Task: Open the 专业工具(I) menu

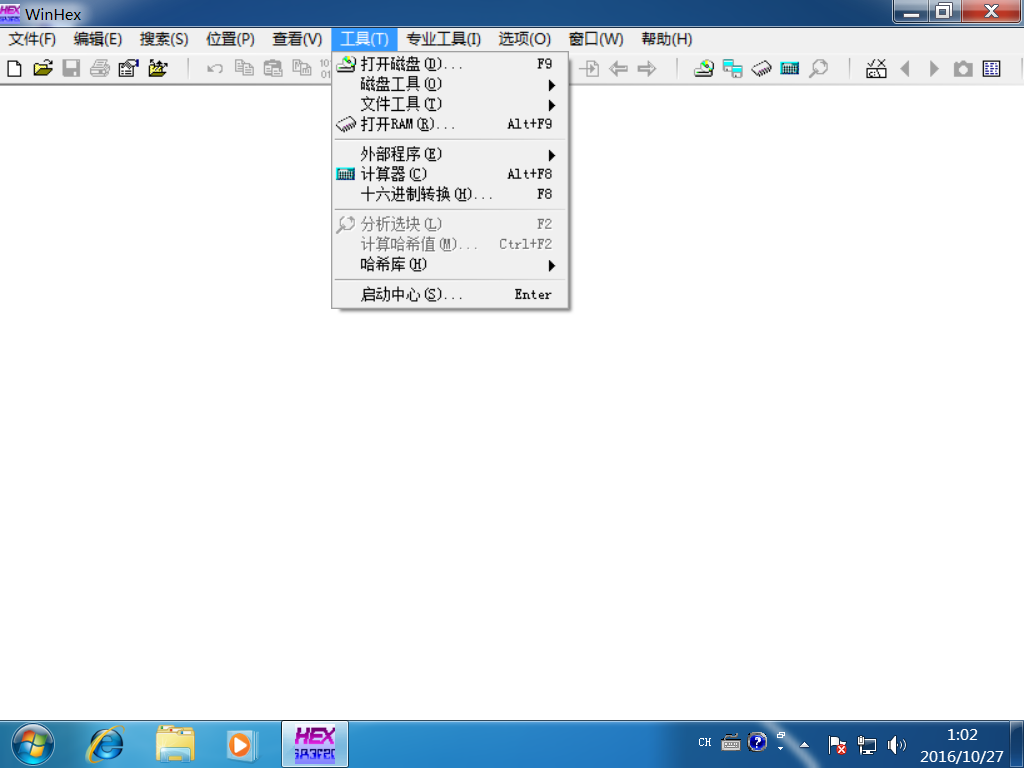Action: click(443, 39)
